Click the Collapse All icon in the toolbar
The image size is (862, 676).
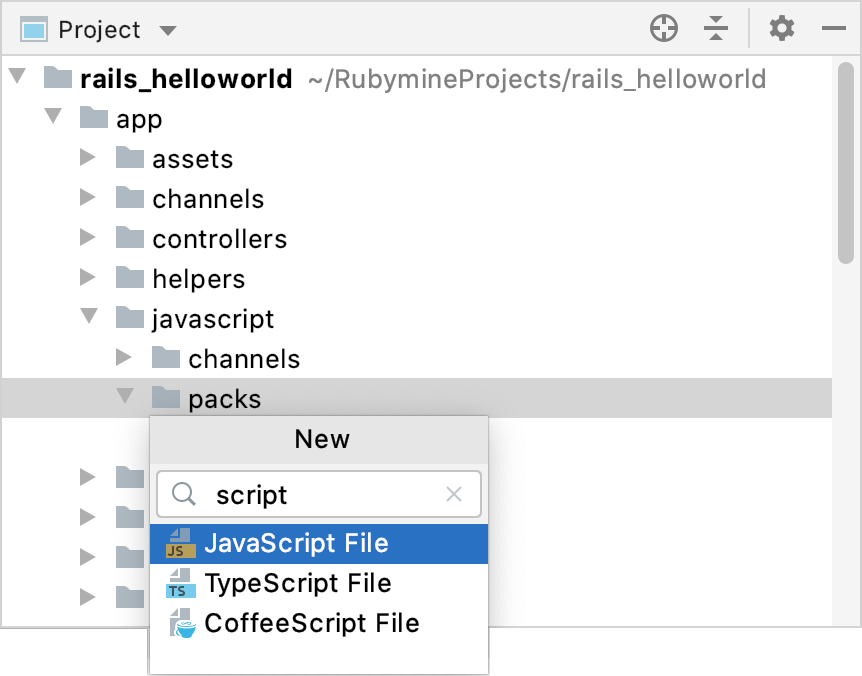coord(716,28)
